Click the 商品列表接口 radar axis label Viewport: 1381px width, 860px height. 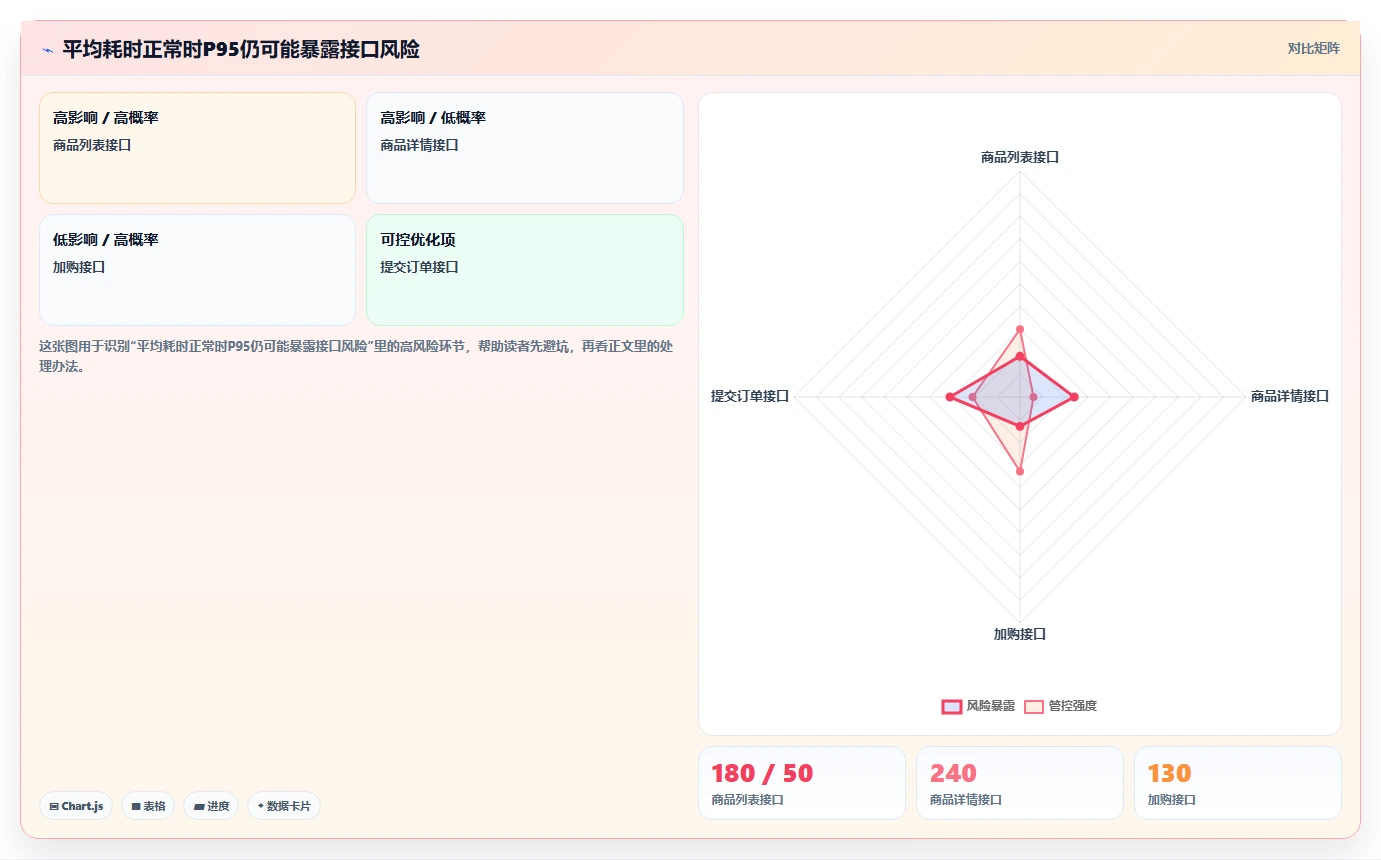pyautogui.click(x=1020, y=157)
